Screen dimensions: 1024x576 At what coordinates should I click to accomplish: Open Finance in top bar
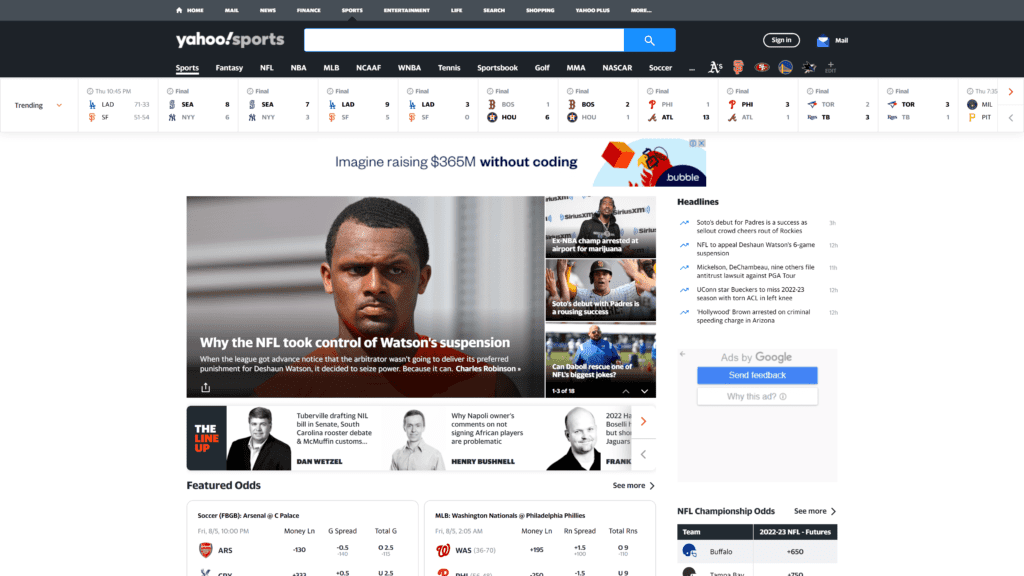coord(308,10)
